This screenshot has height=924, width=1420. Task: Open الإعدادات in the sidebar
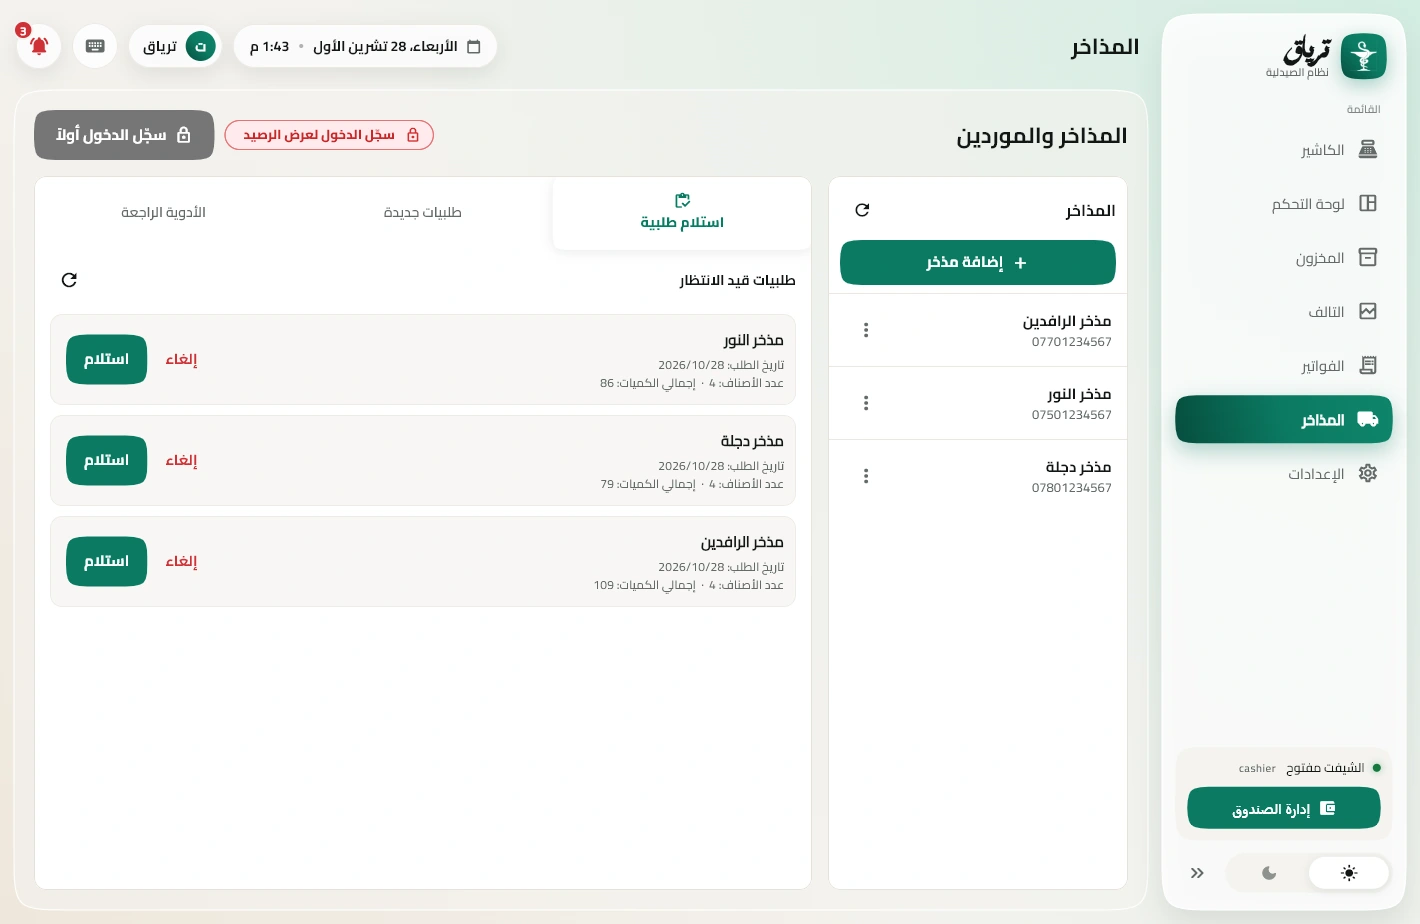tap(1284, 474)
